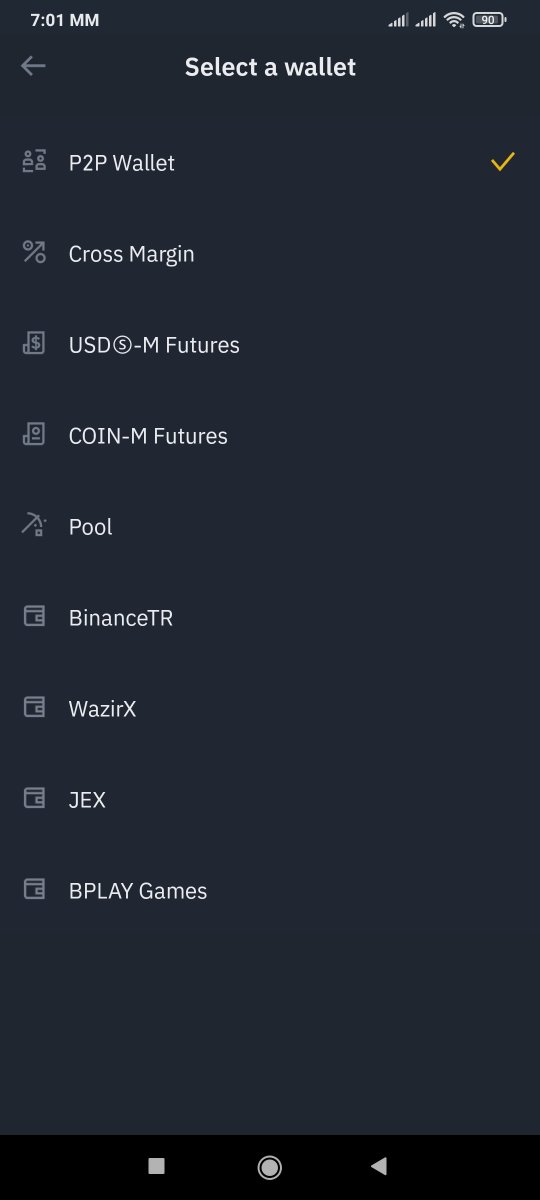Tap the Android recent apps square button

pos(156,1166)
